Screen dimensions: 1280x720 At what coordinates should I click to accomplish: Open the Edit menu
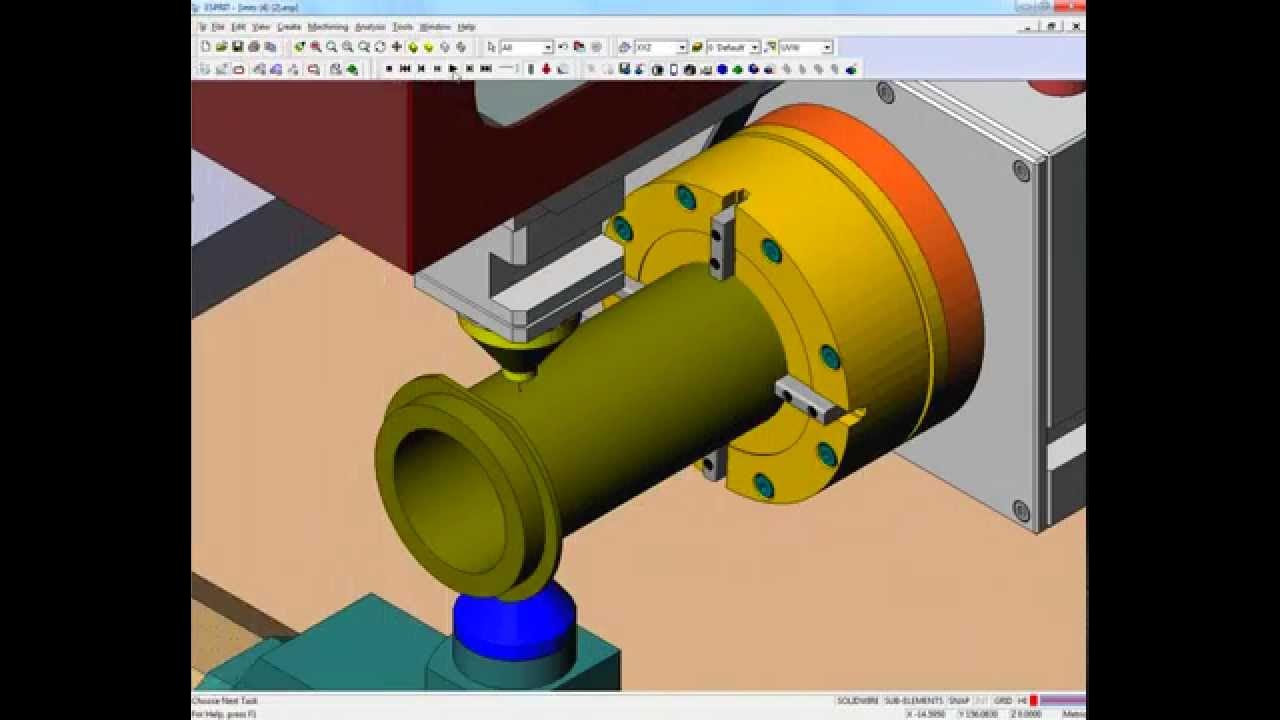coord(238,27)
